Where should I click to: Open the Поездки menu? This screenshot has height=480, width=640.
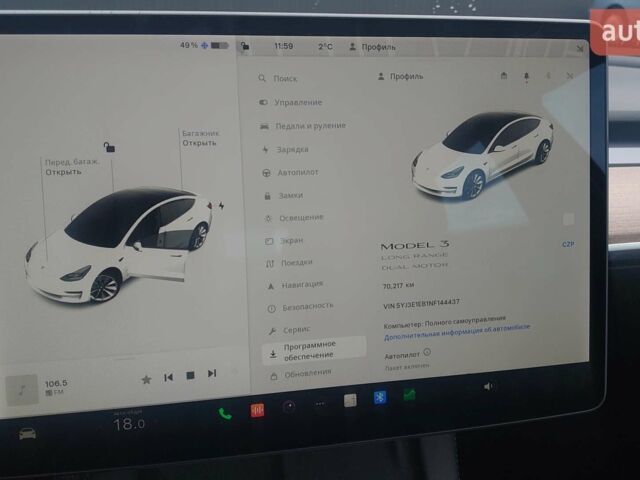289,263
